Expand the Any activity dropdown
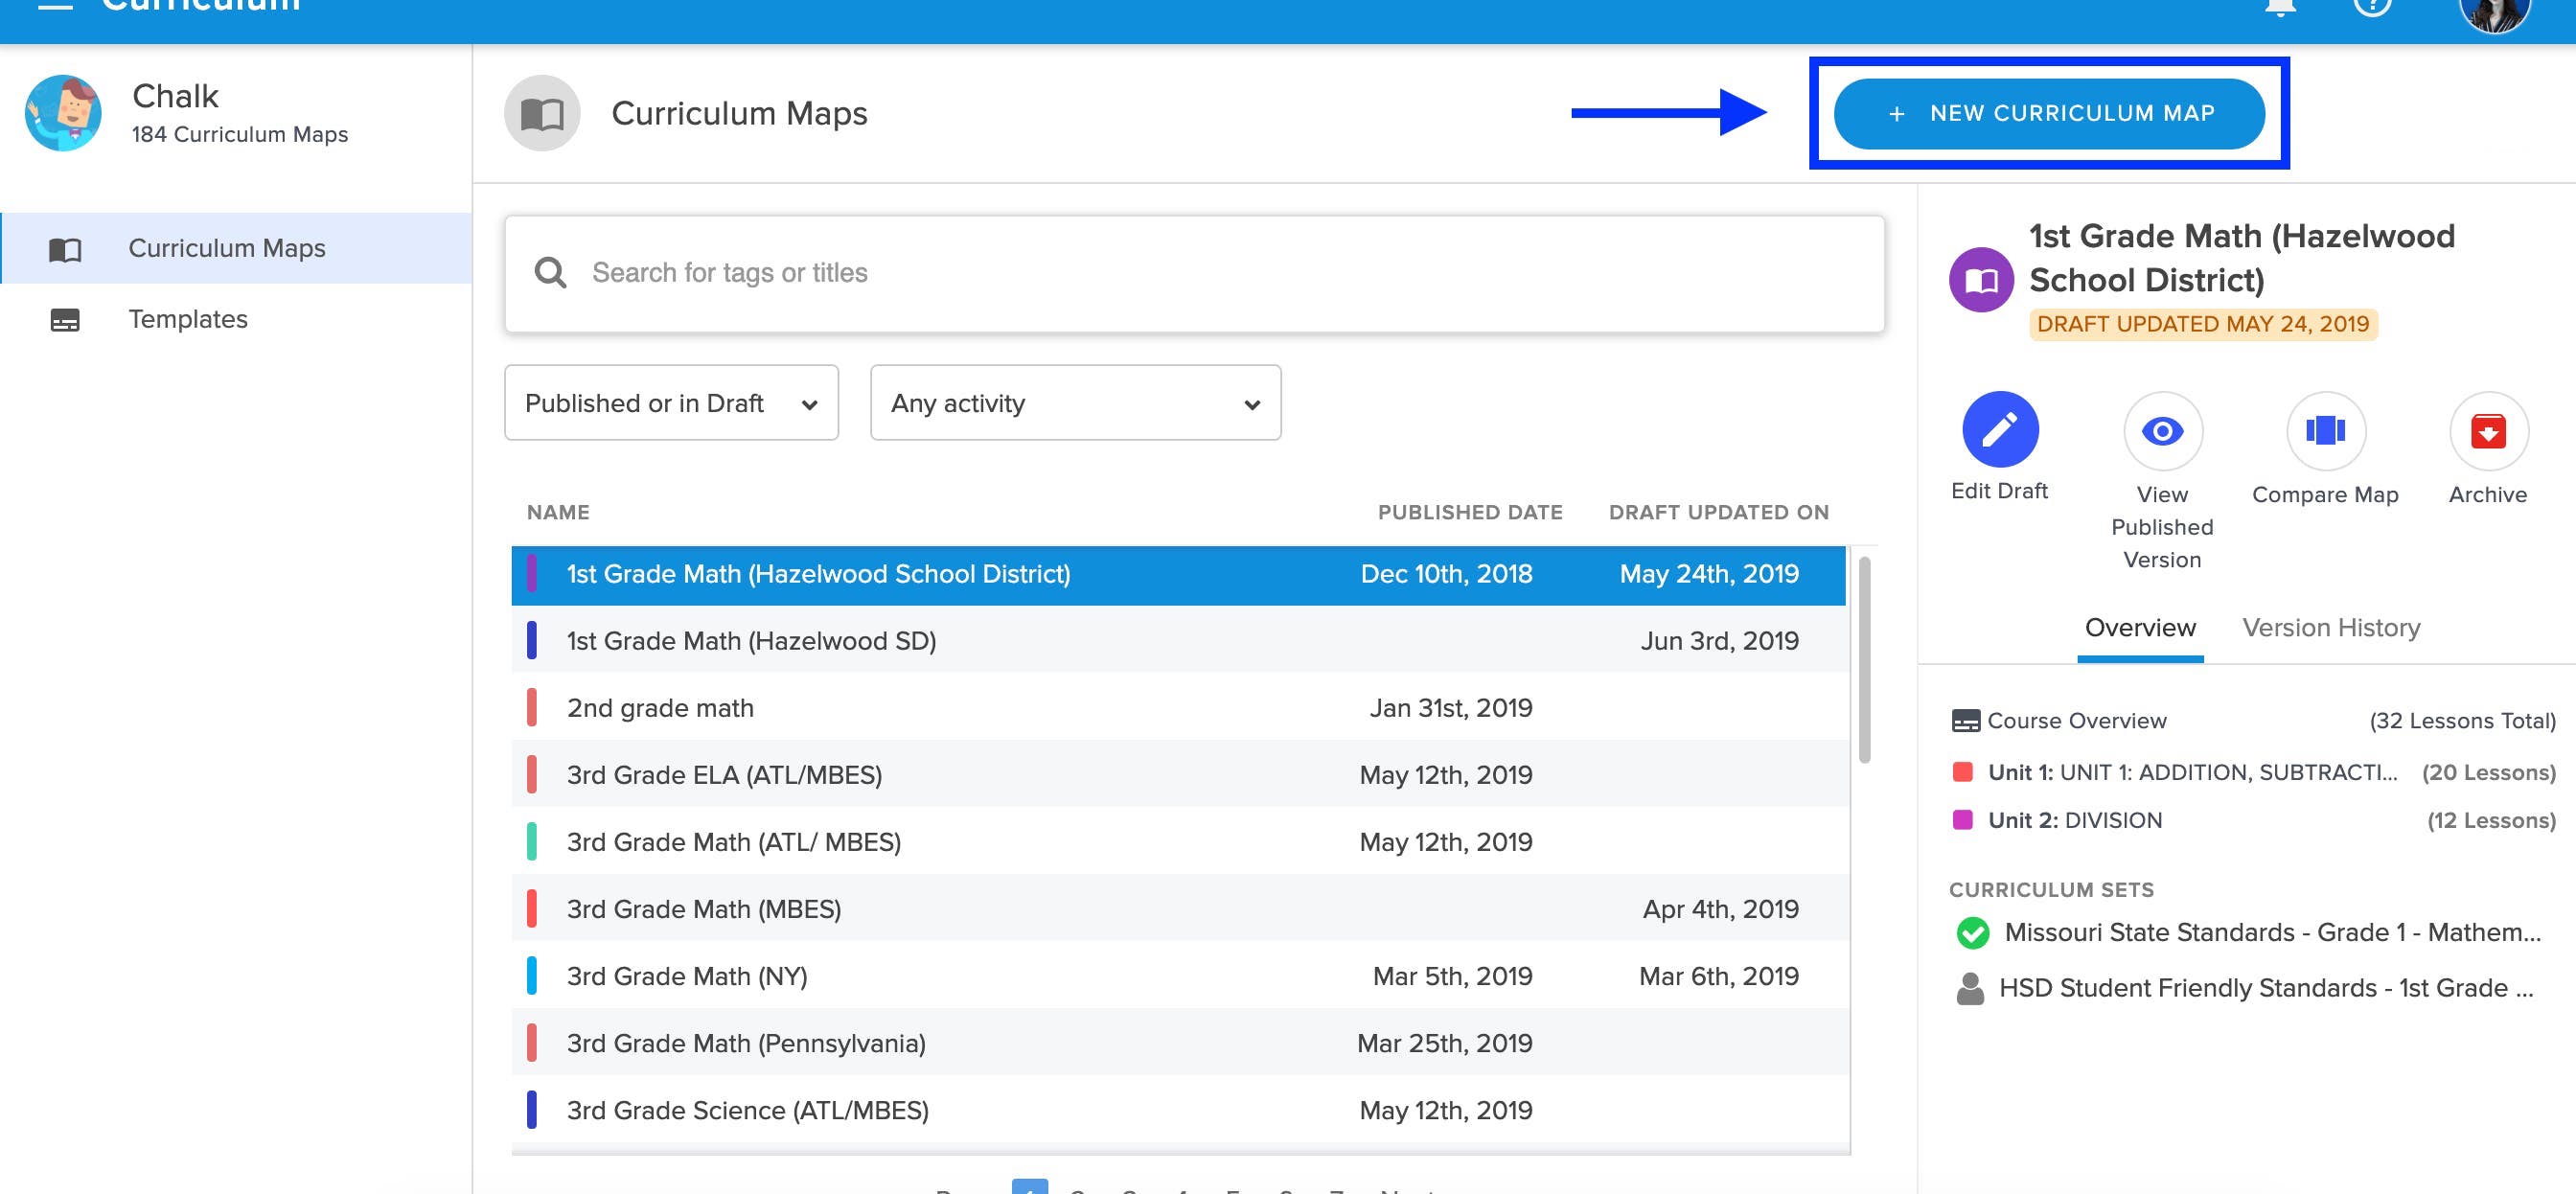This screenshot has height=1194, width=2576. click(x=1075, y=403)
